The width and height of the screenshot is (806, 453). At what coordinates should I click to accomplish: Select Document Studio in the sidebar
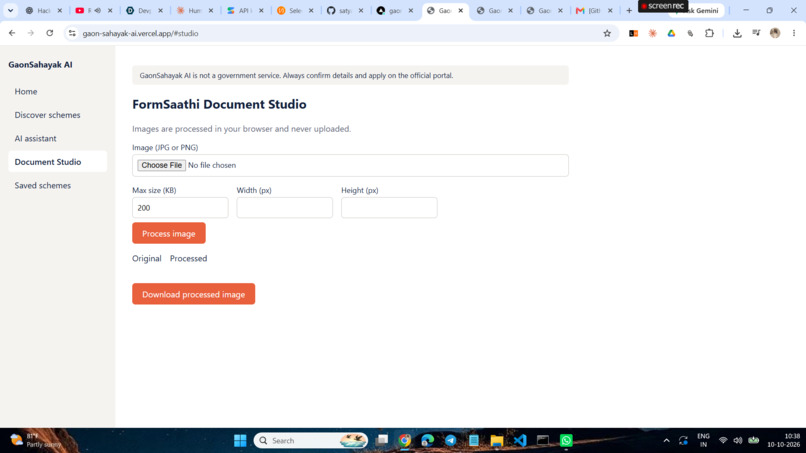coord(58,162)
